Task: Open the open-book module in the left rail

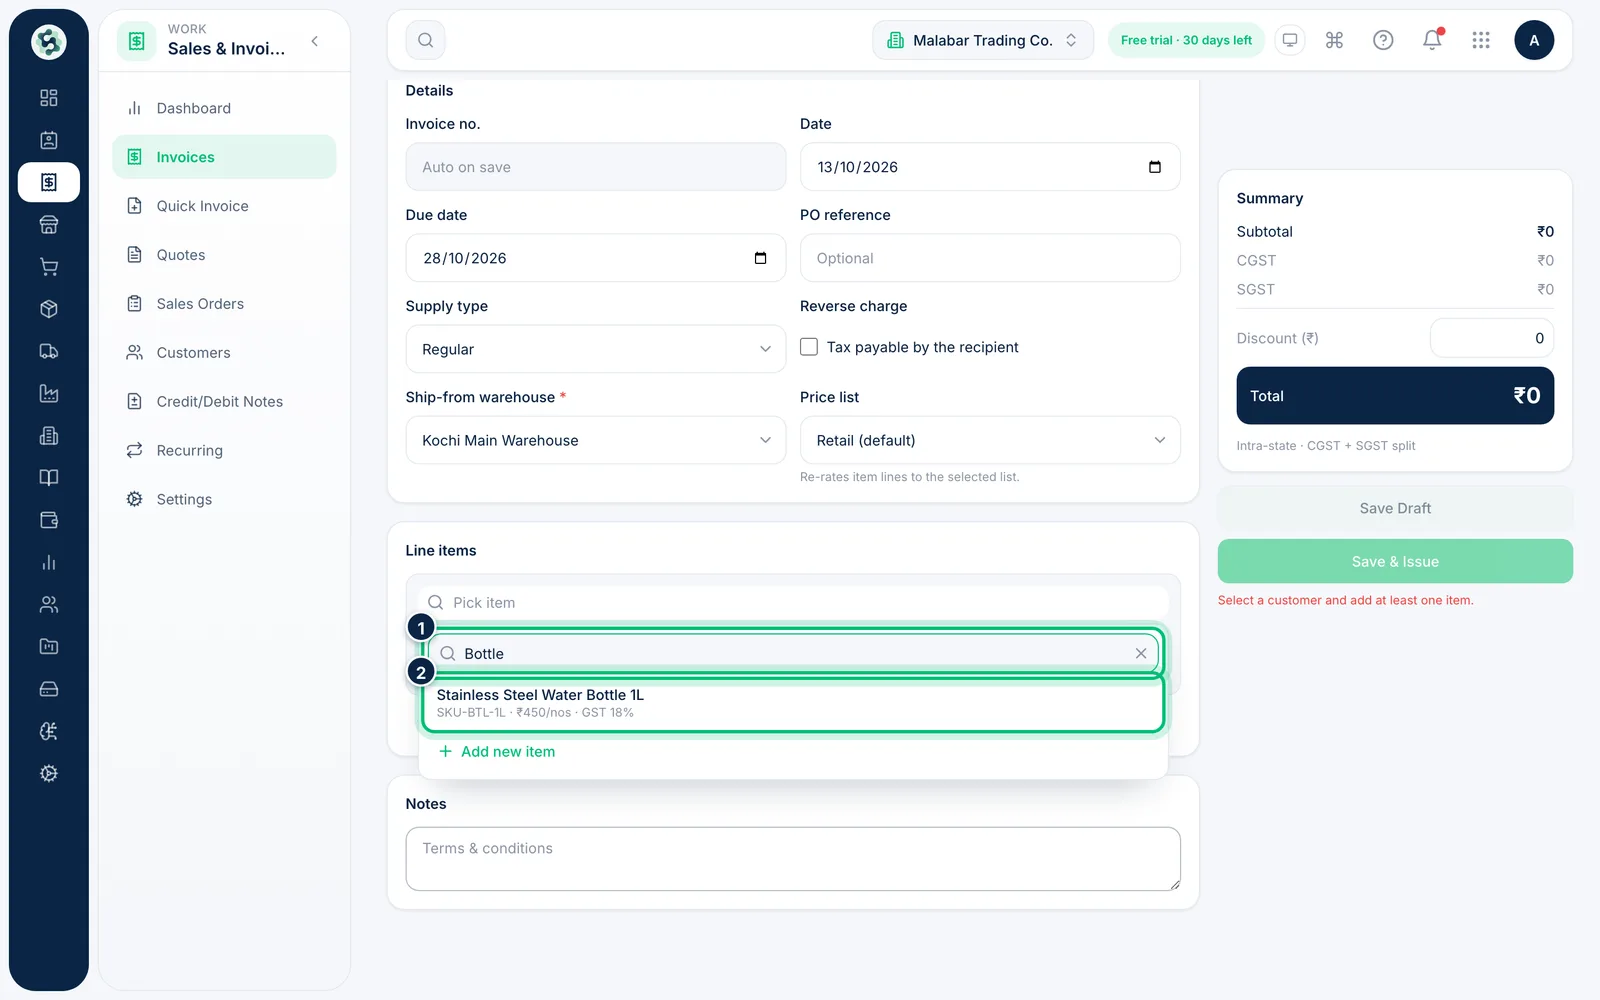Action: [x=48, y=478]
